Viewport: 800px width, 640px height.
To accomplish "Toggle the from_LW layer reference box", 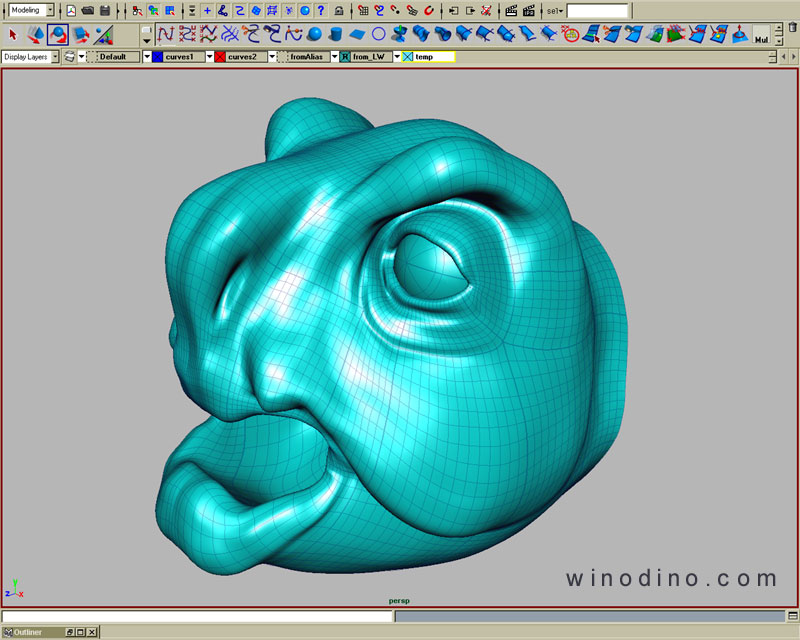I will [345, 57].
